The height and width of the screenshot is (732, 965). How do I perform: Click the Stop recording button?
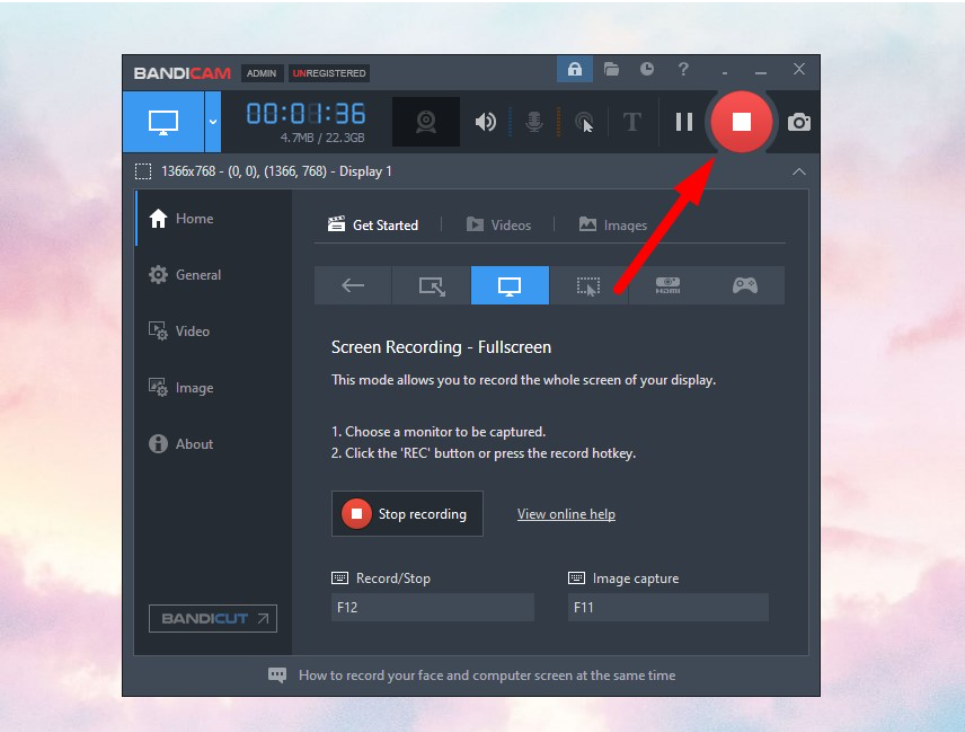[x=407, y=514]
